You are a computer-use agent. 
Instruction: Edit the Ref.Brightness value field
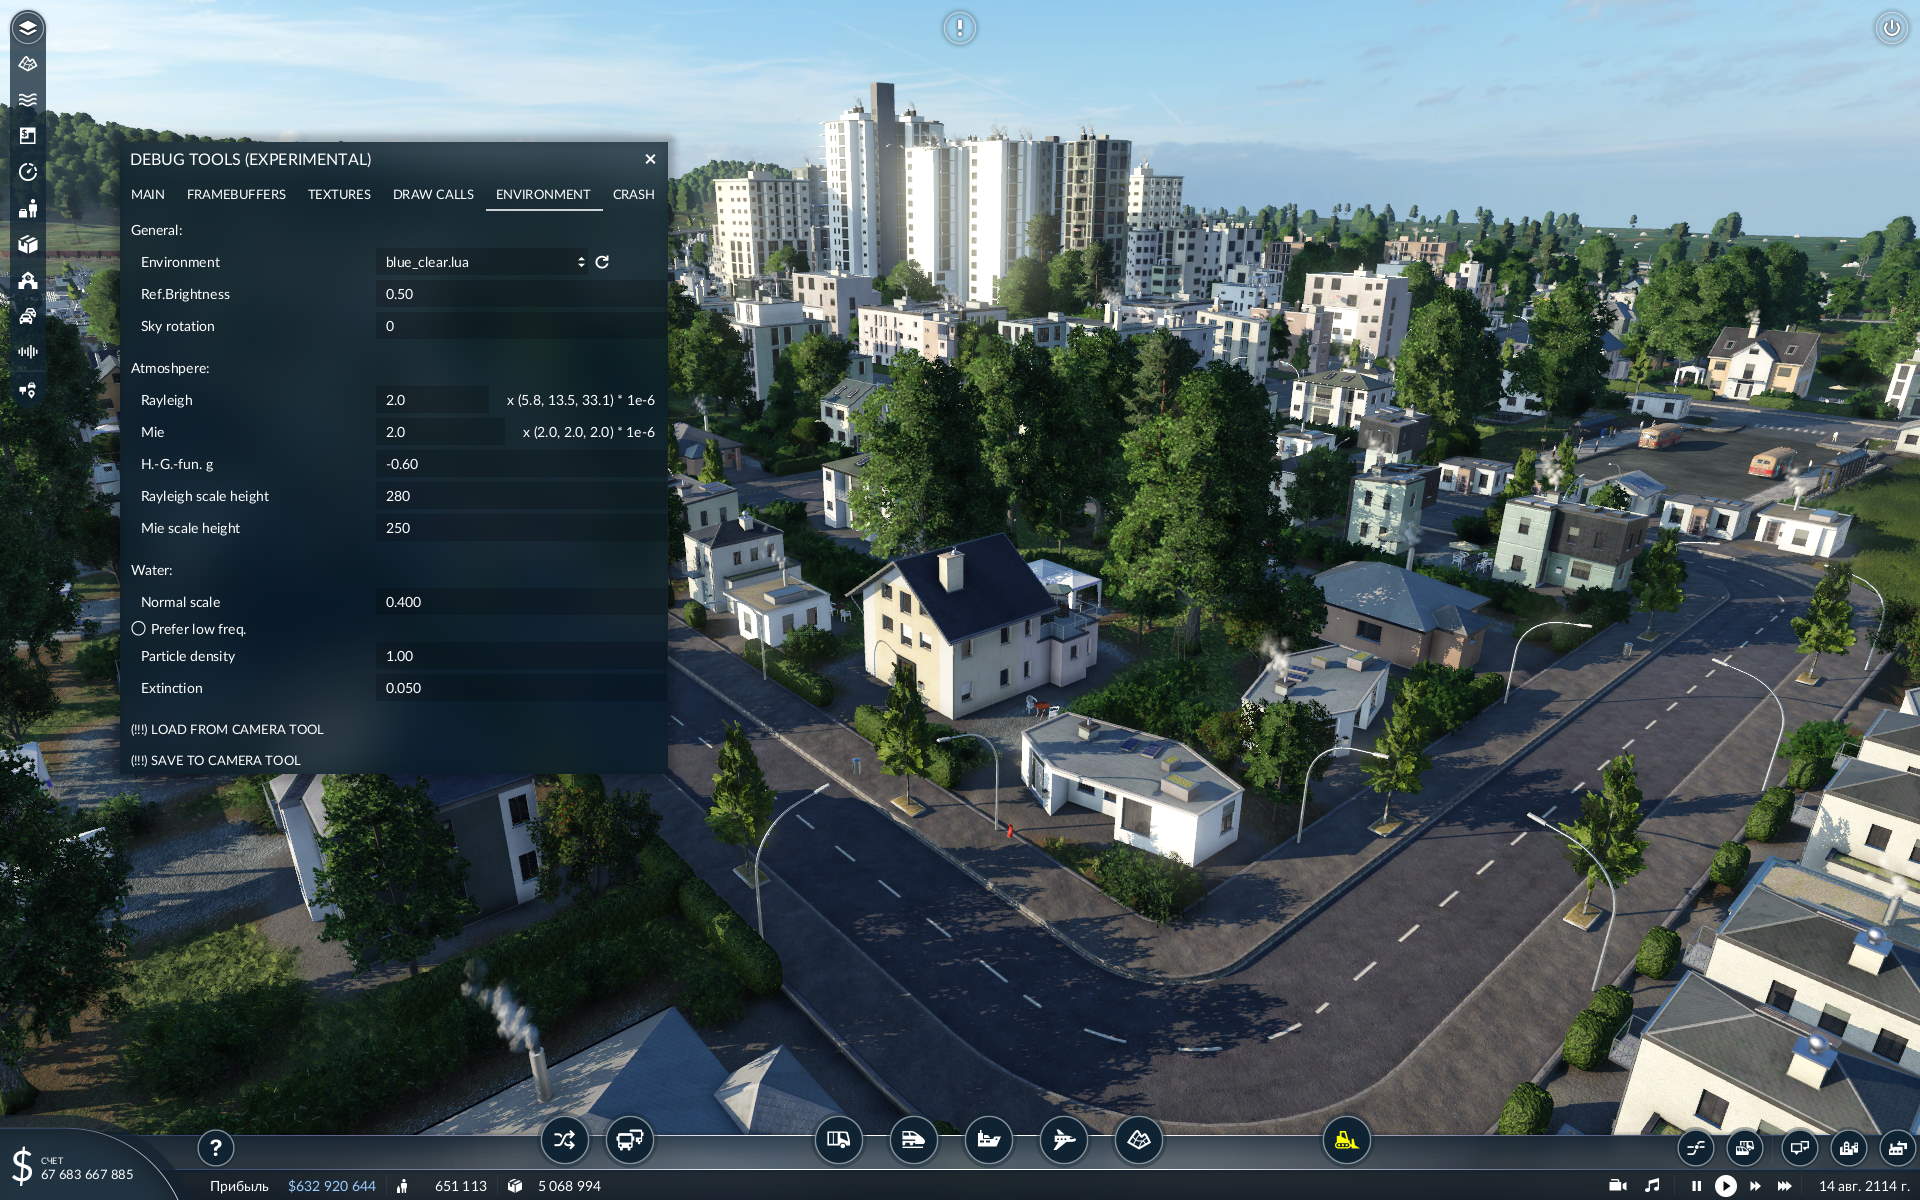click(x=520, y=294)
